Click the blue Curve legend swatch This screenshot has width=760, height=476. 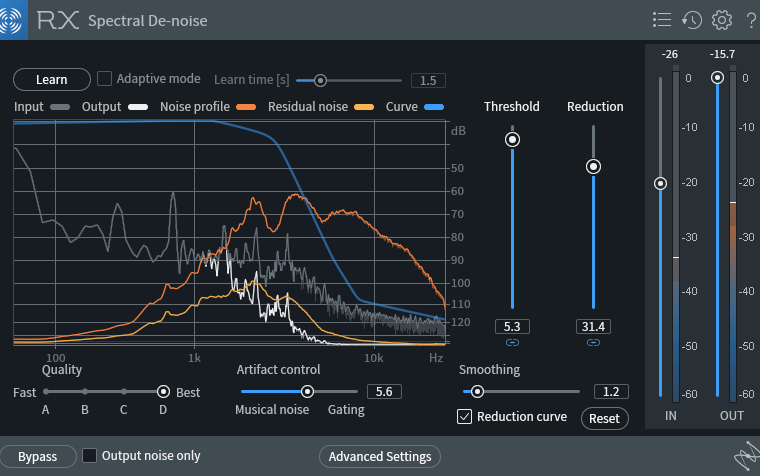point(434,107)
